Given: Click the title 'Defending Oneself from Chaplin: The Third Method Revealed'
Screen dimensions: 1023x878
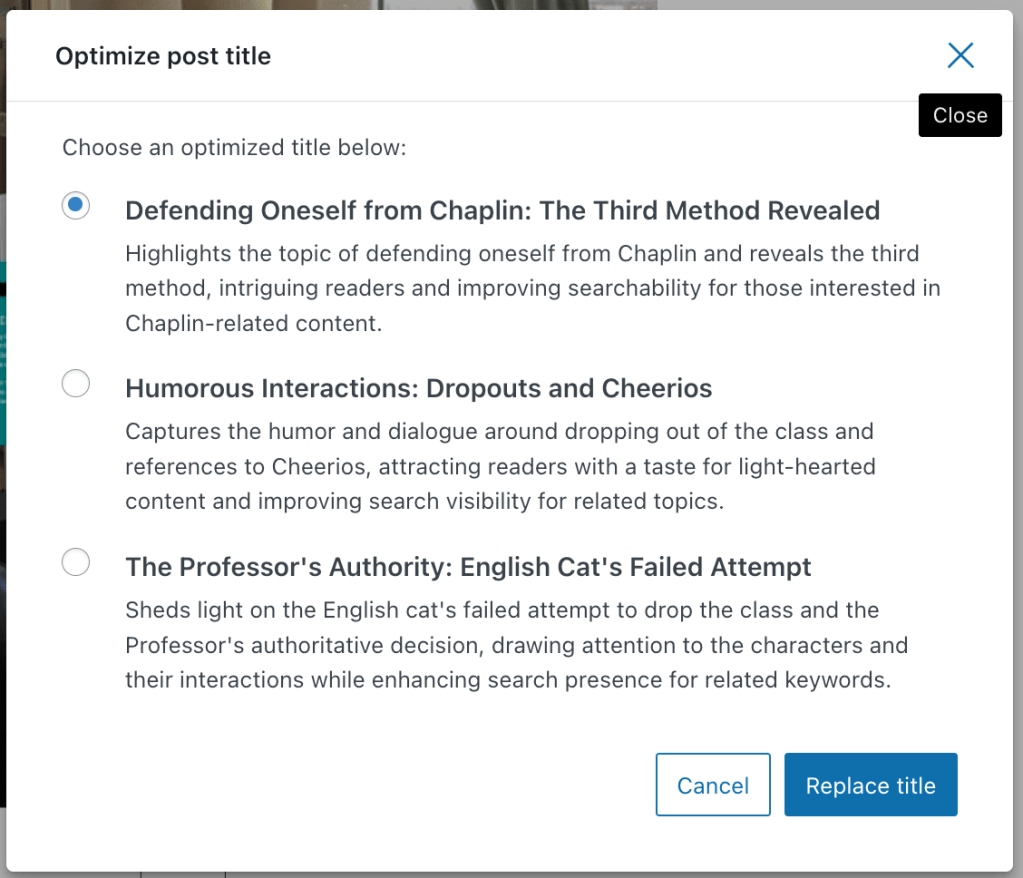Looking at the screenshot, I should (502, 211).
